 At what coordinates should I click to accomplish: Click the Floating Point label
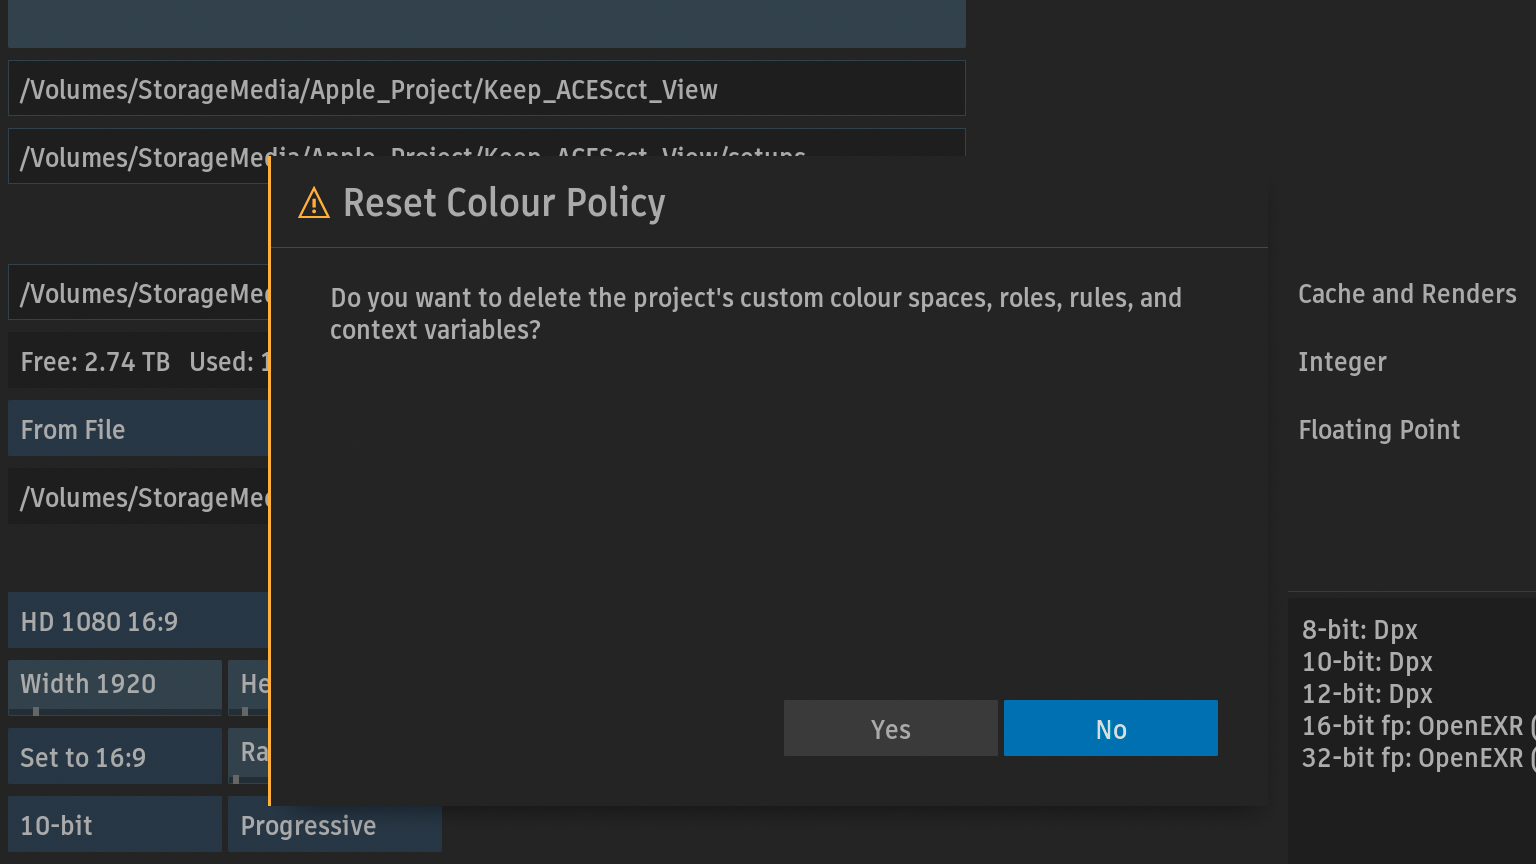pos(1378,430)
